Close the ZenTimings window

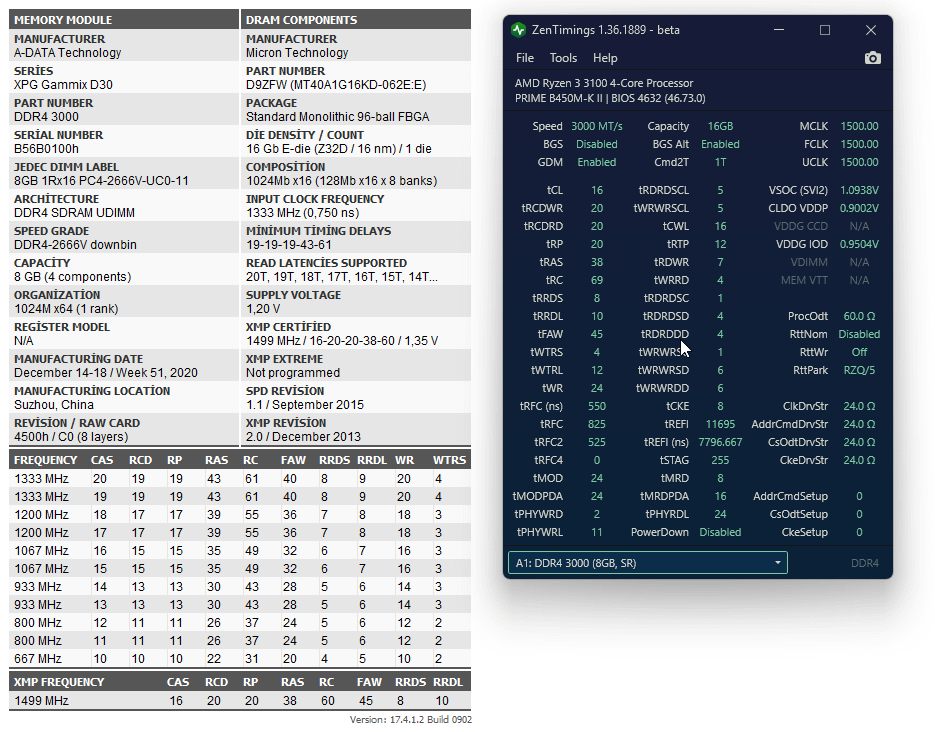click(871, 30)
